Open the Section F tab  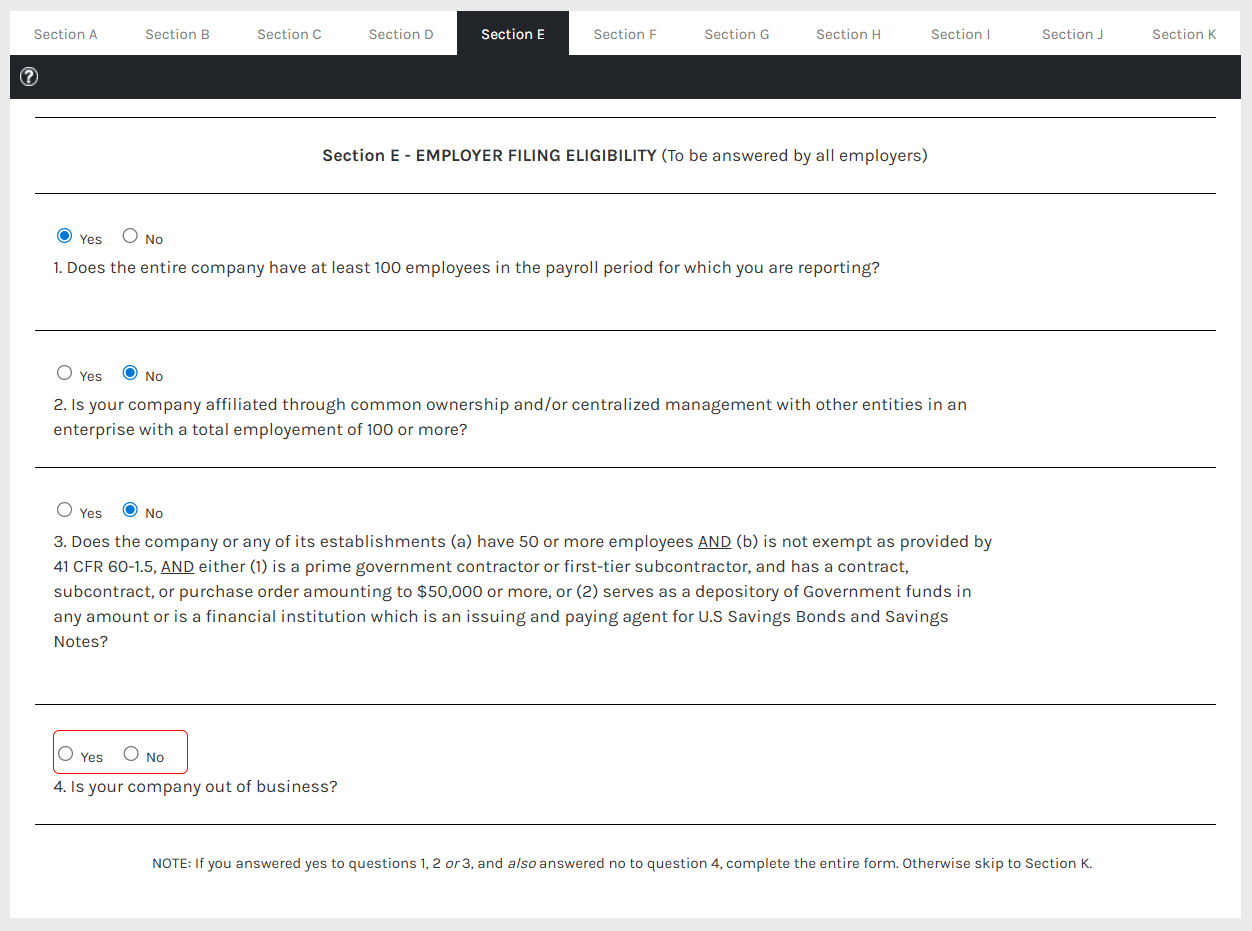[x=625, y=34]
